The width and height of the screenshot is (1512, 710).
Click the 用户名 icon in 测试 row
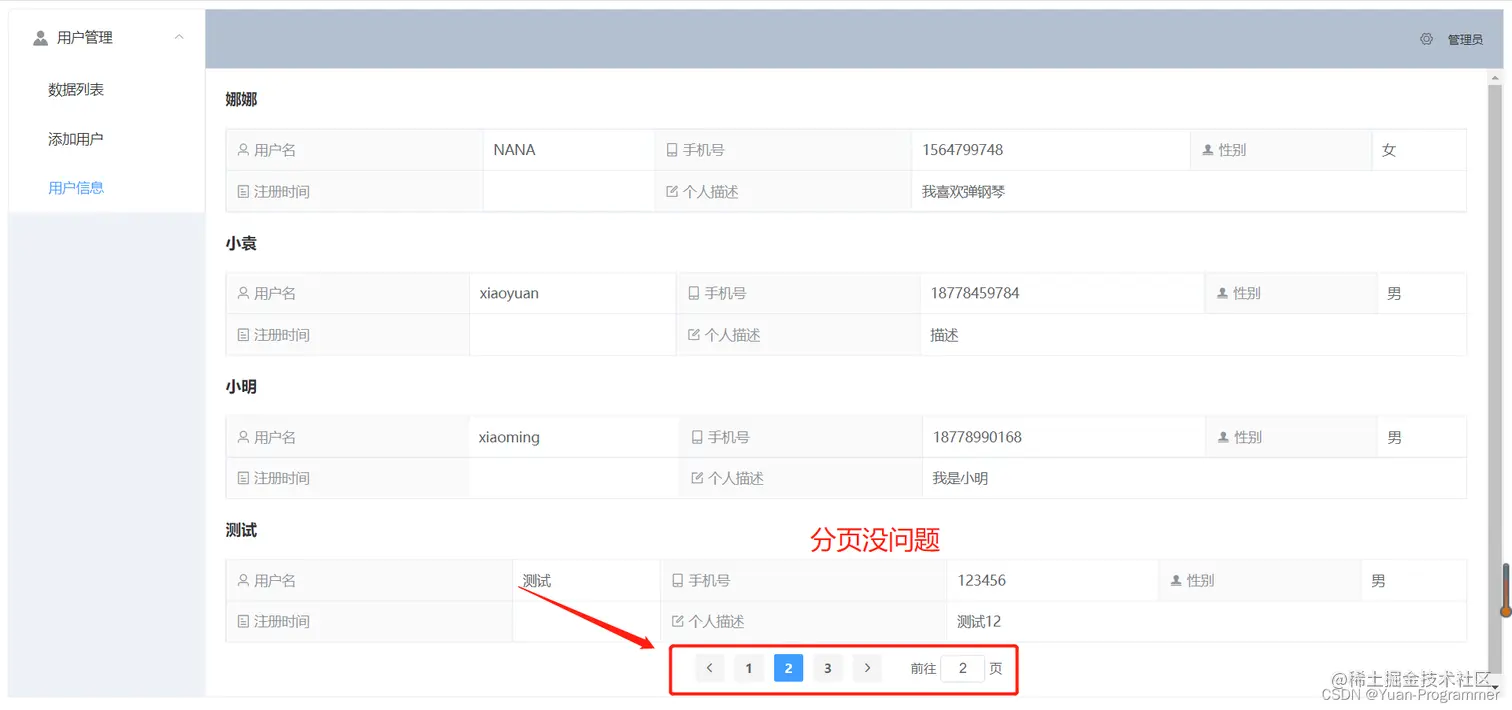point(243,580)
